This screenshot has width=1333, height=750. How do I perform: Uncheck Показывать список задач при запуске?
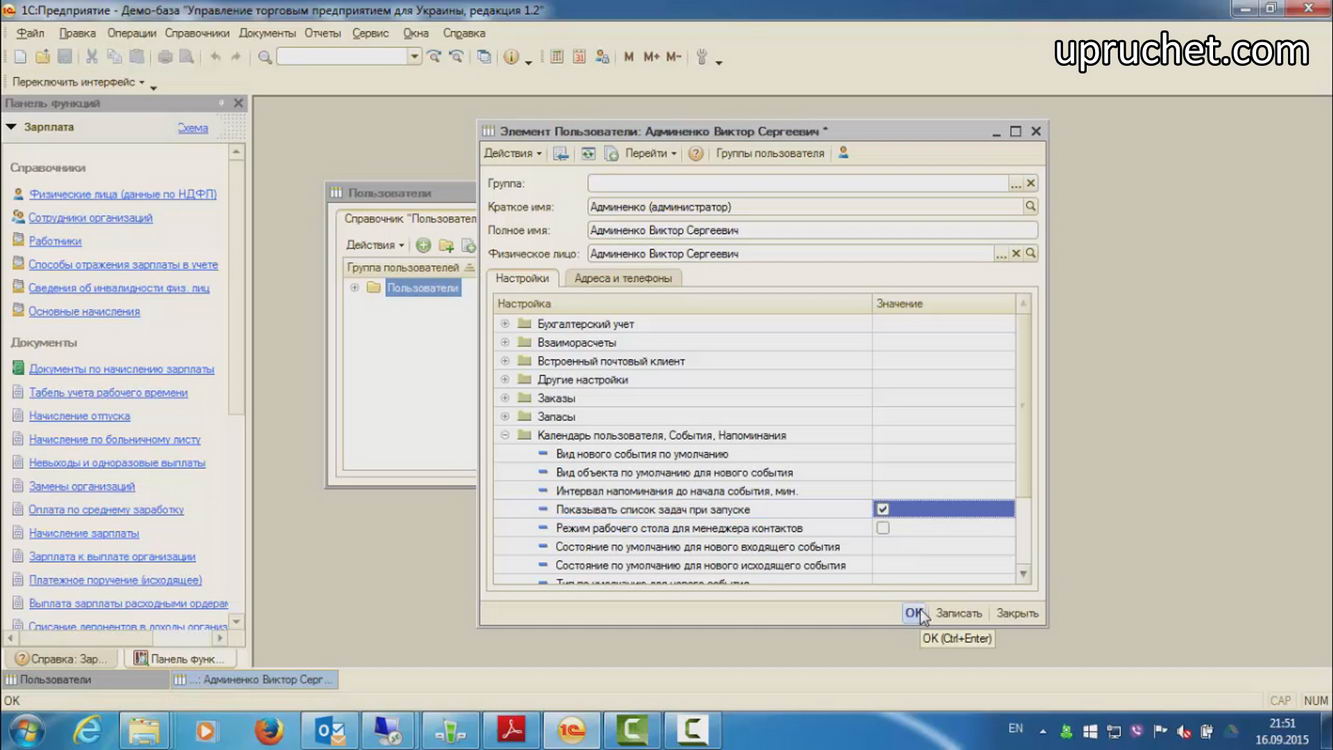[x=883, y=509]
